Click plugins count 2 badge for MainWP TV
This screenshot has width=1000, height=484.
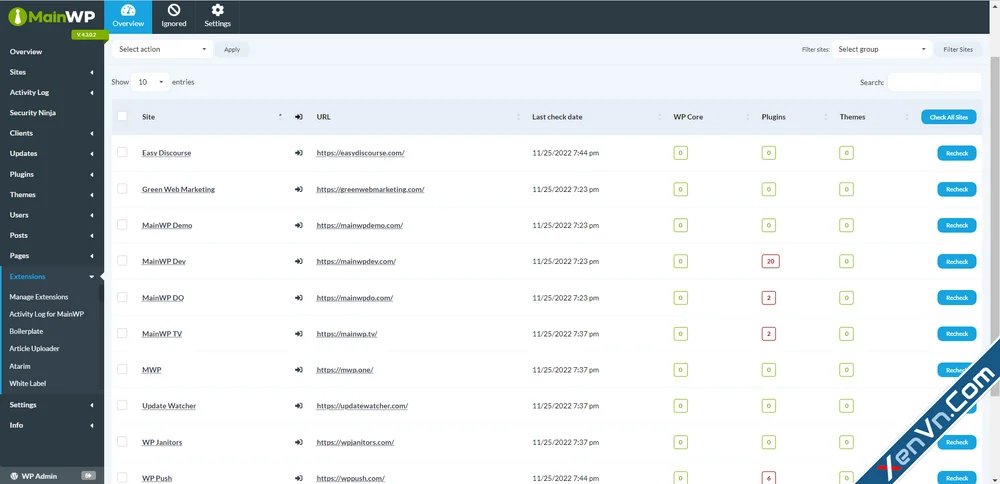click(x=768, y=334)
